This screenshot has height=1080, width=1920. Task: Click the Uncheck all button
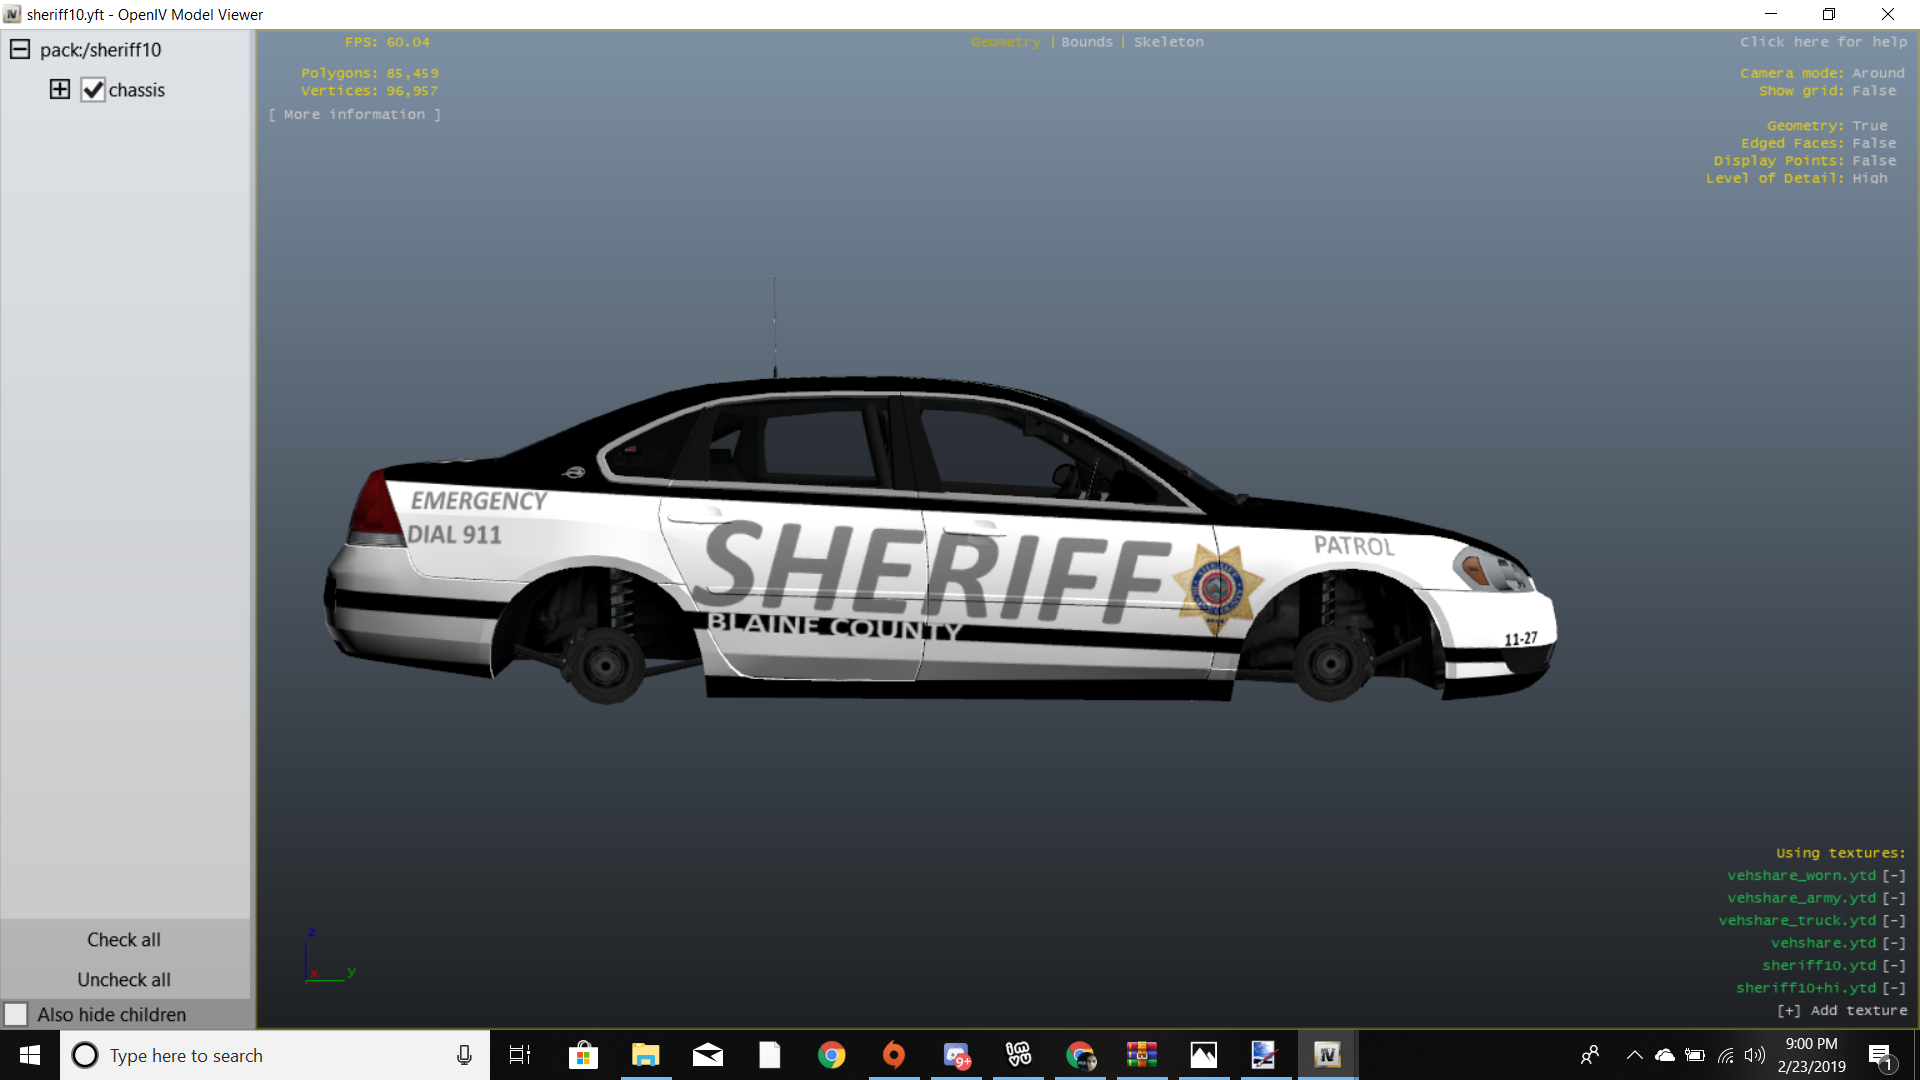124,979
